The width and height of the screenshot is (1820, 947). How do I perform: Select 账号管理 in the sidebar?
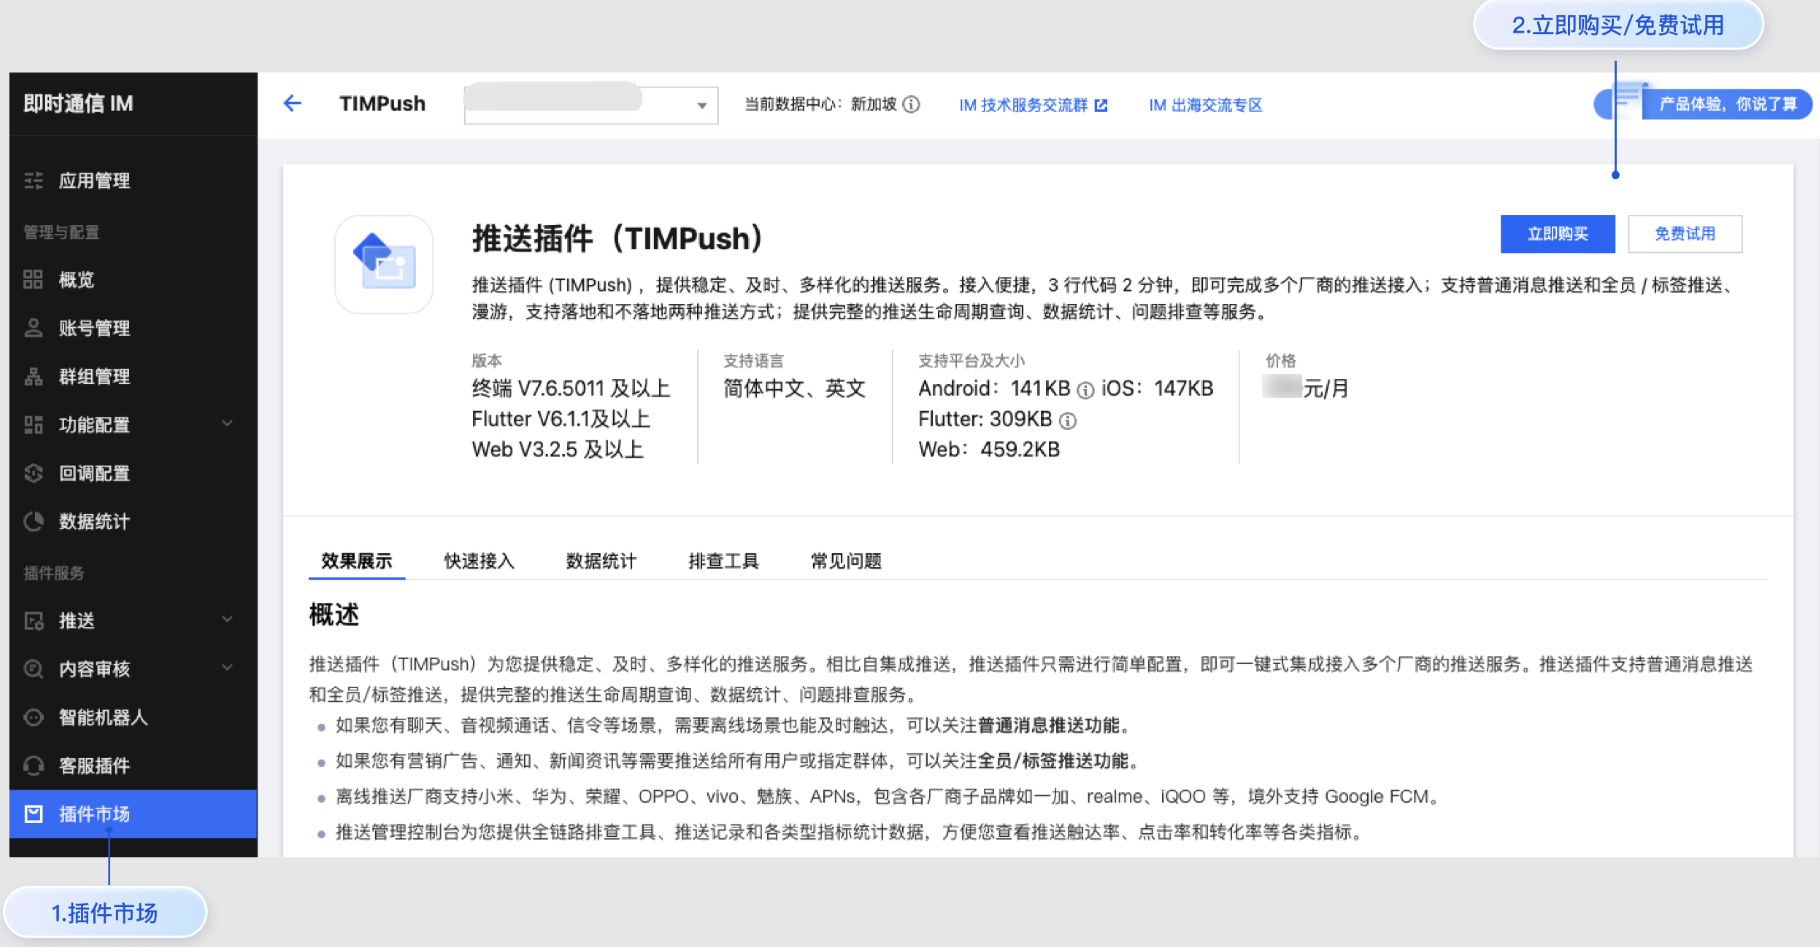(x=133, y=327)
